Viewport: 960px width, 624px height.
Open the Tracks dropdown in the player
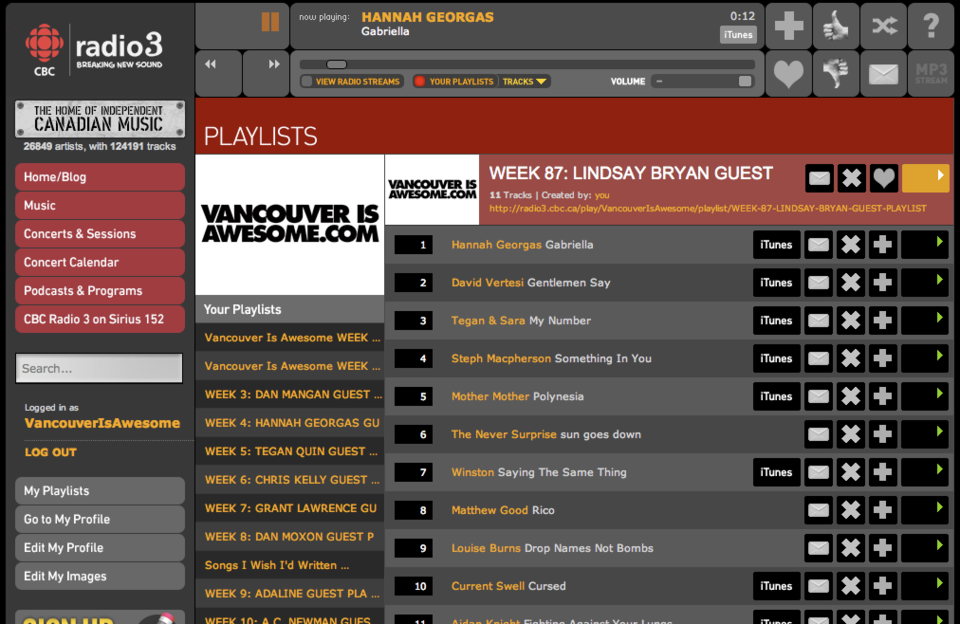pyautogui.click(x=524, y=81)
